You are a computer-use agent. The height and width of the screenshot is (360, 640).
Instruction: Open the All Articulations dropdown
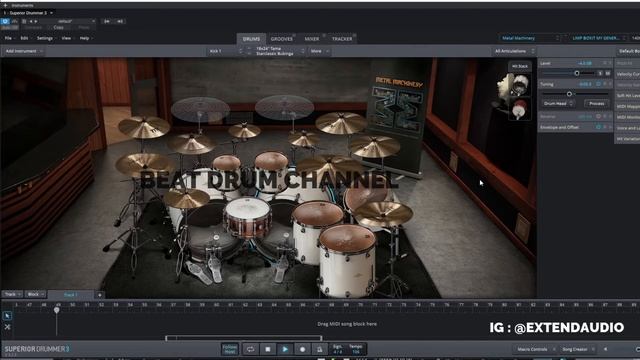(514, 51)
